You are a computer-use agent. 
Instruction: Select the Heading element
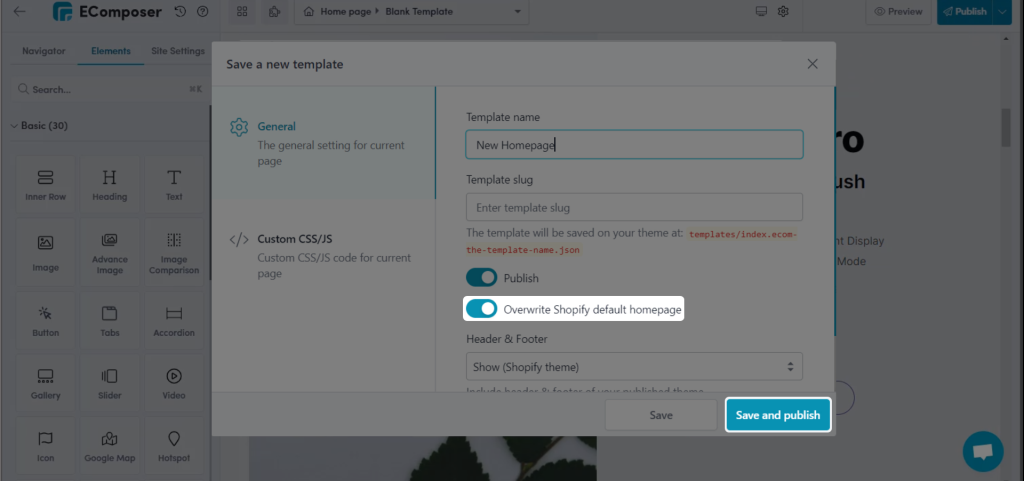click(x=109, y=184)
